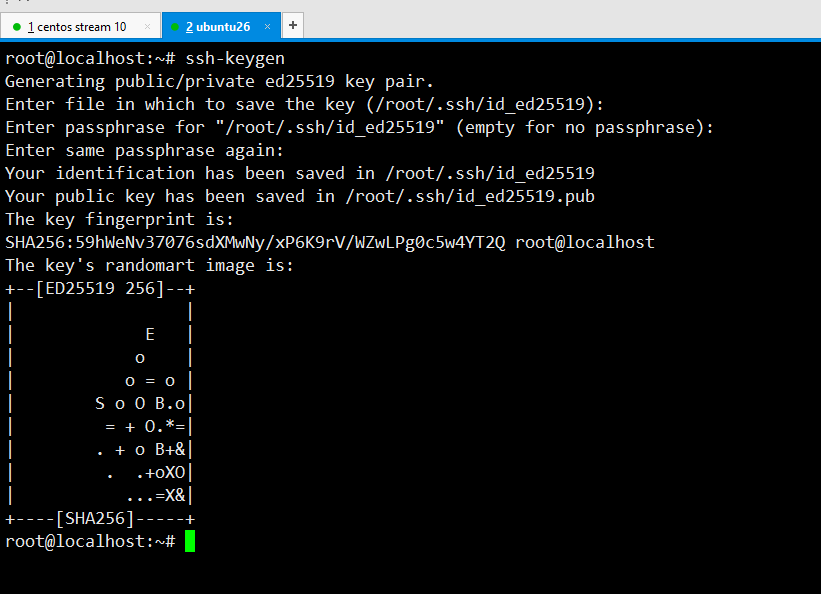Image resolution: width=821 pixels, height=594 pixels.
Task: Click the "Generating public/private ed25519" line
Action: [219, 82]
